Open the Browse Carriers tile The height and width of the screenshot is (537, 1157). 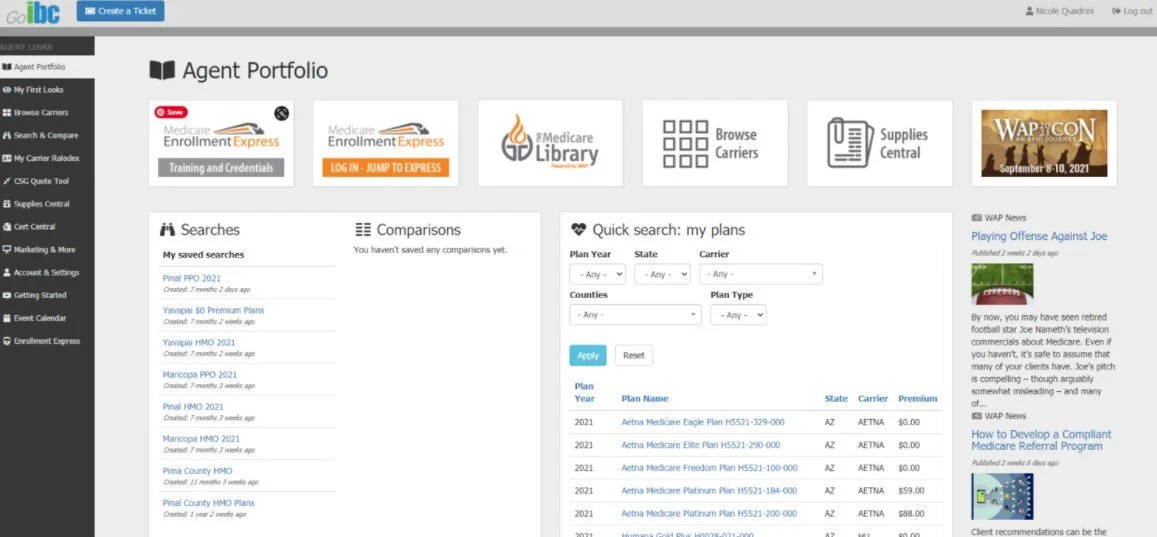pyautogui.click(x=715, y=144)
